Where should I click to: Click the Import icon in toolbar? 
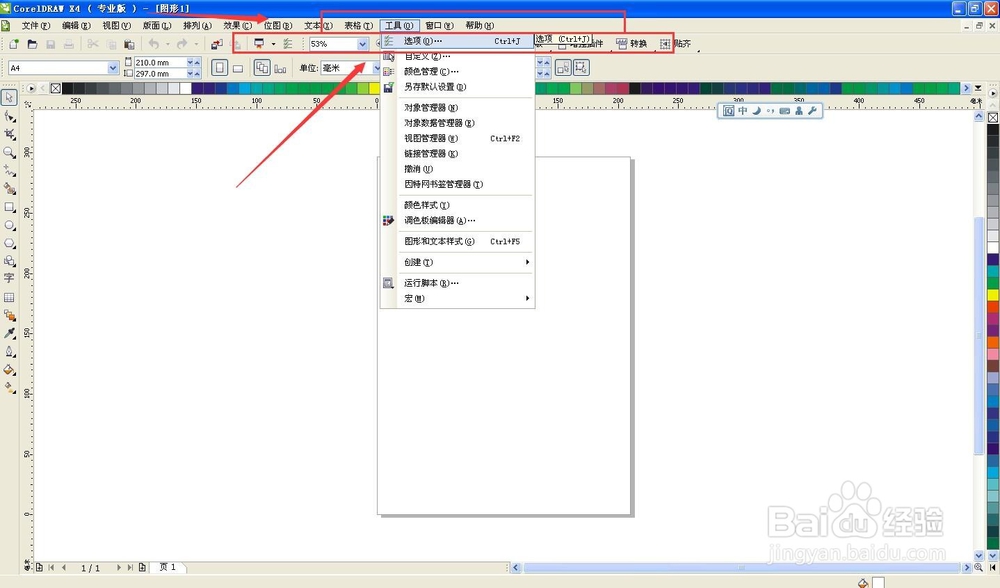pyautogui.click(x=217, y=44)
